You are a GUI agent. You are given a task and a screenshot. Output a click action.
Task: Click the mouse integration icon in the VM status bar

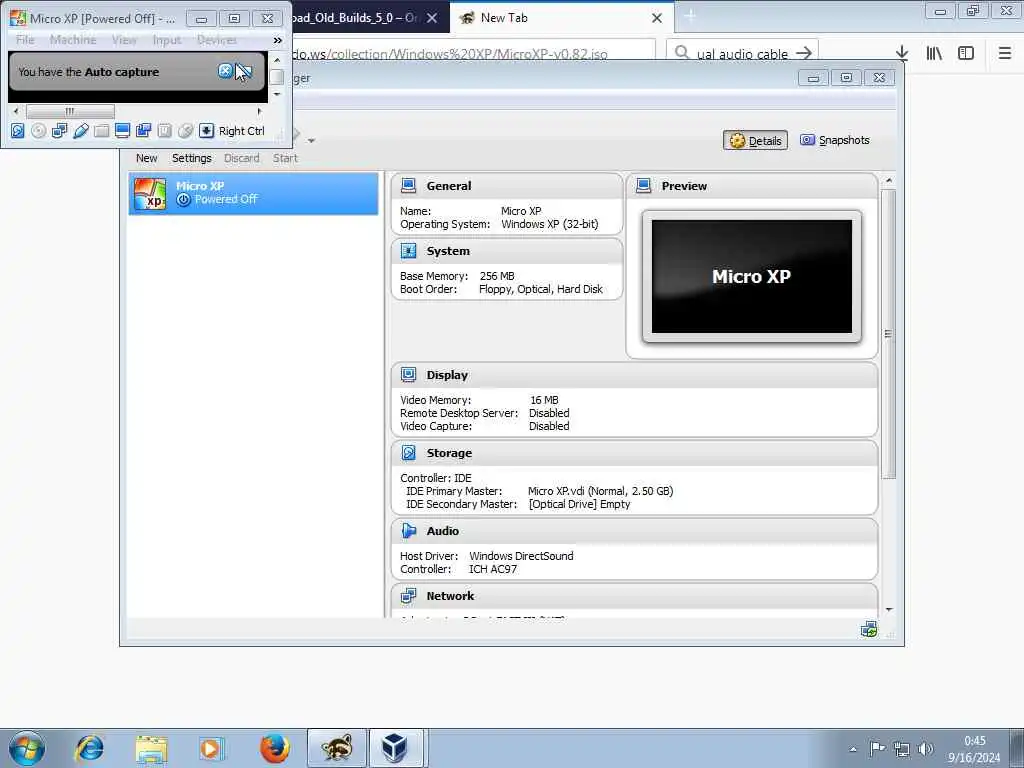(185, 131)
